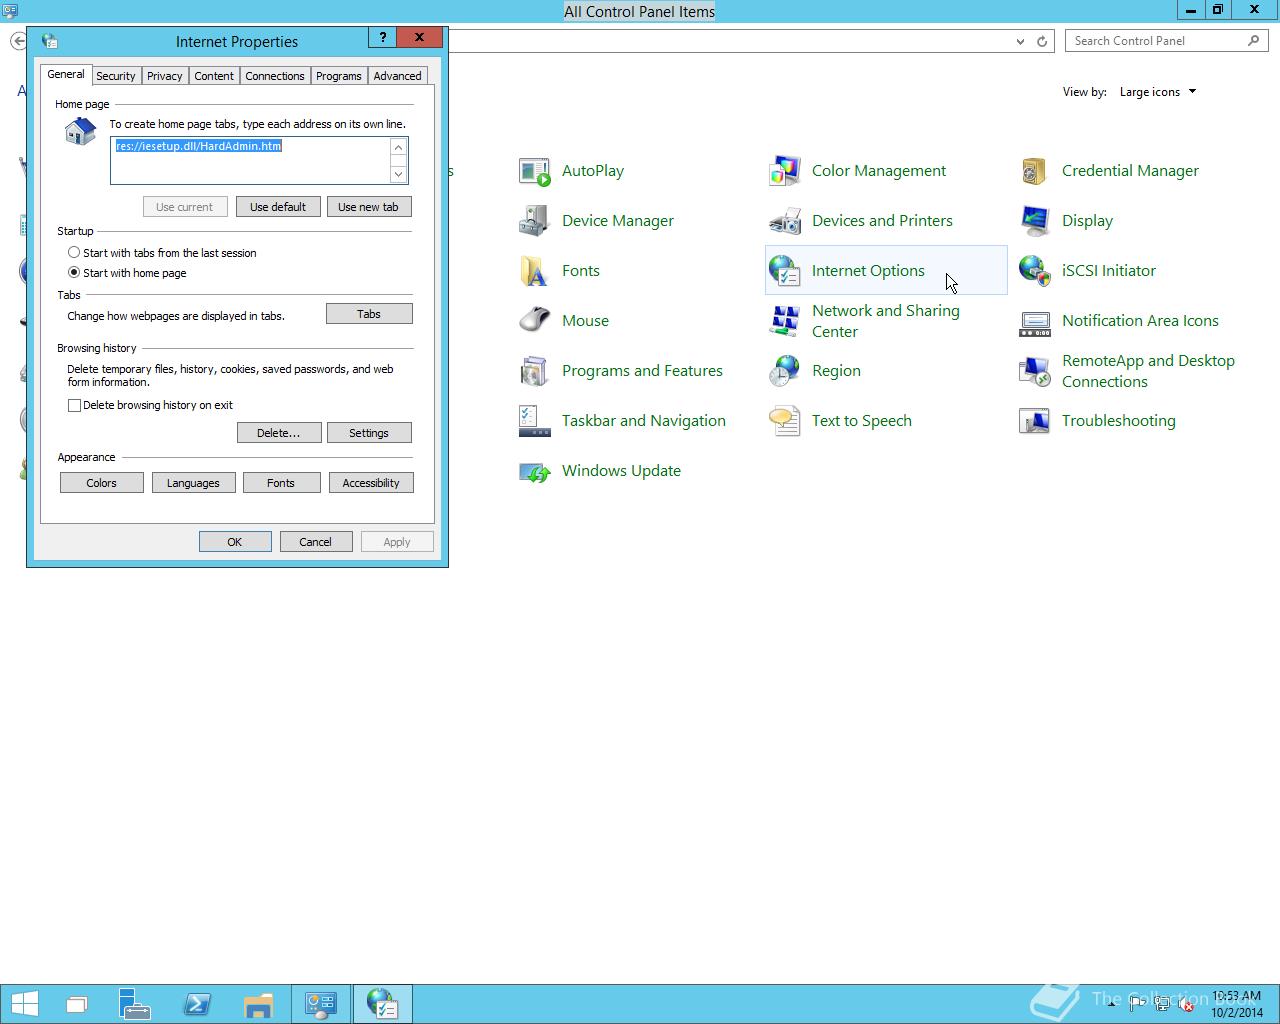Image resolution: width=1280 pixels, height=1024 pixels.
Task: Open the address bar history dropdown arrow
Action: 1020,41
